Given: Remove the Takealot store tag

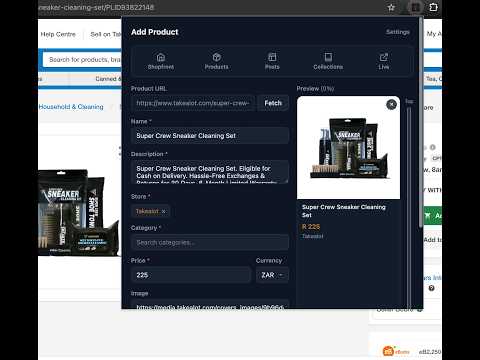Looking at the screenshot, I should (x=164, y=211).
